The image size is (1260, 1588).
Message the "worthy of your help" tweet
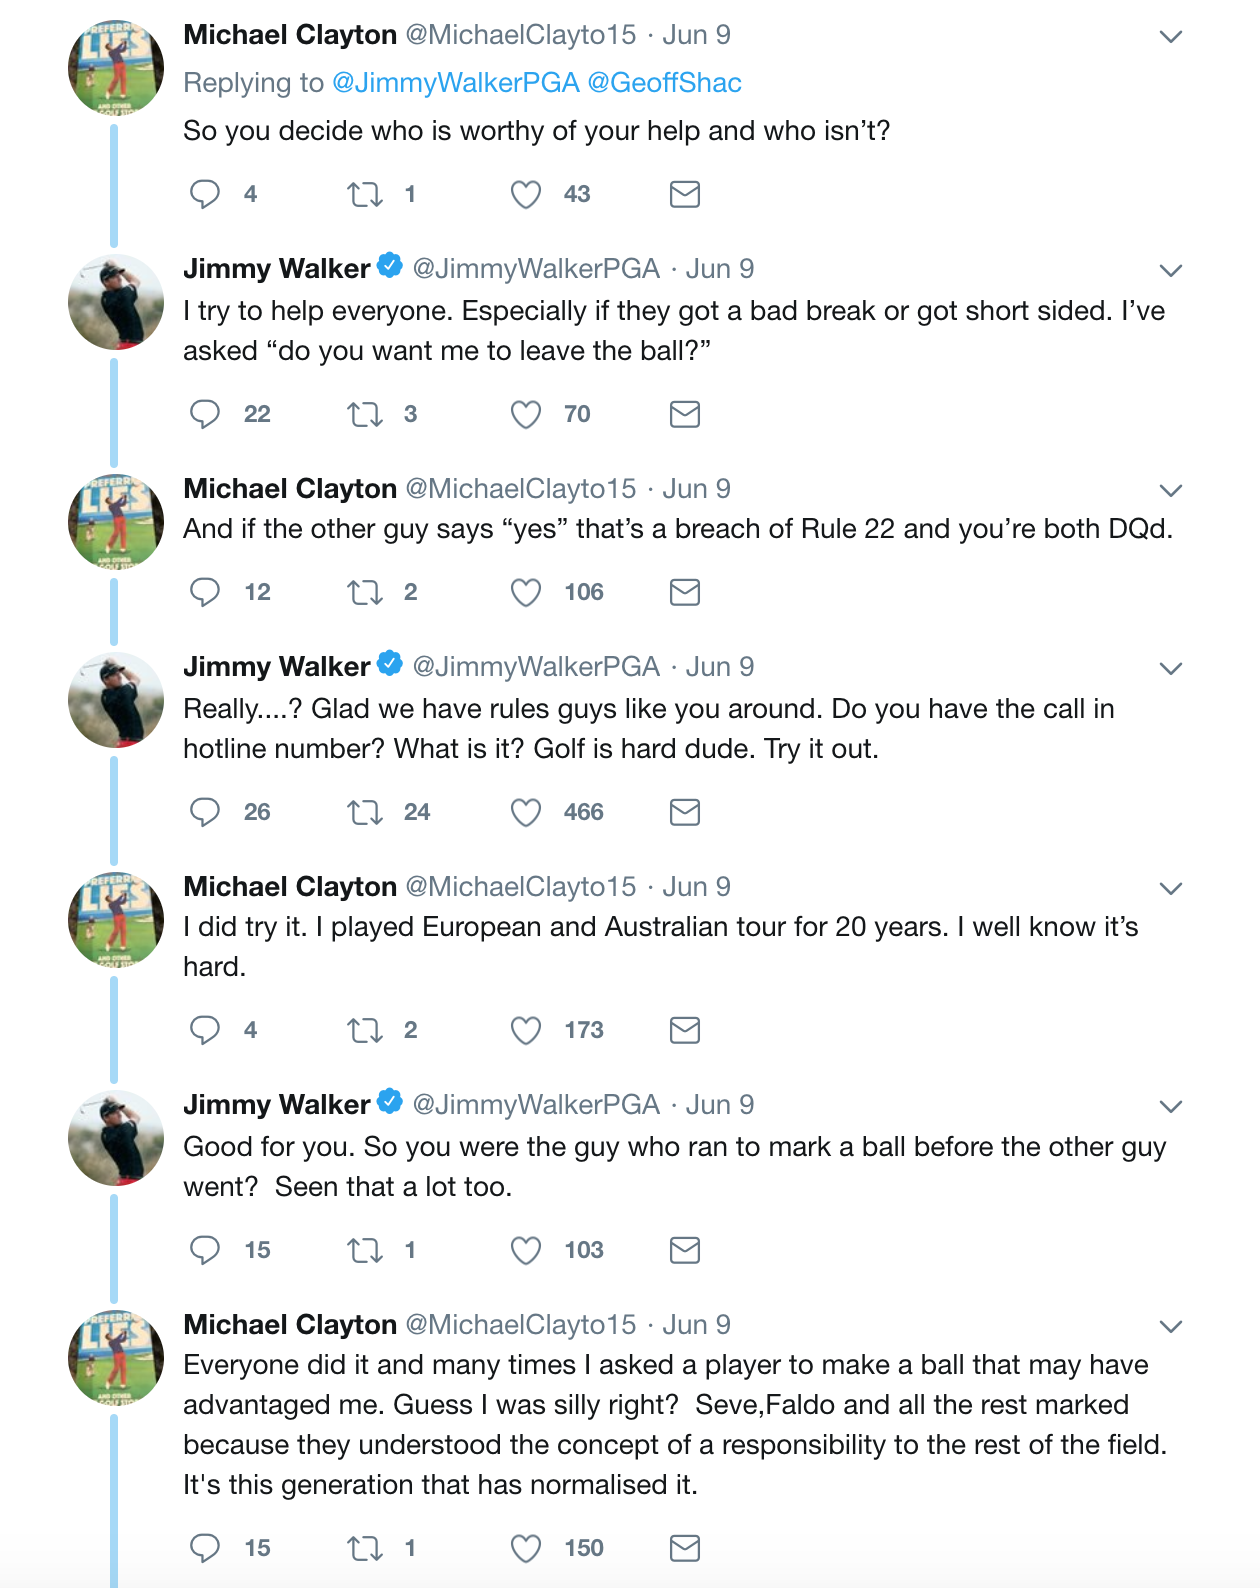click(x=684, y=194)
